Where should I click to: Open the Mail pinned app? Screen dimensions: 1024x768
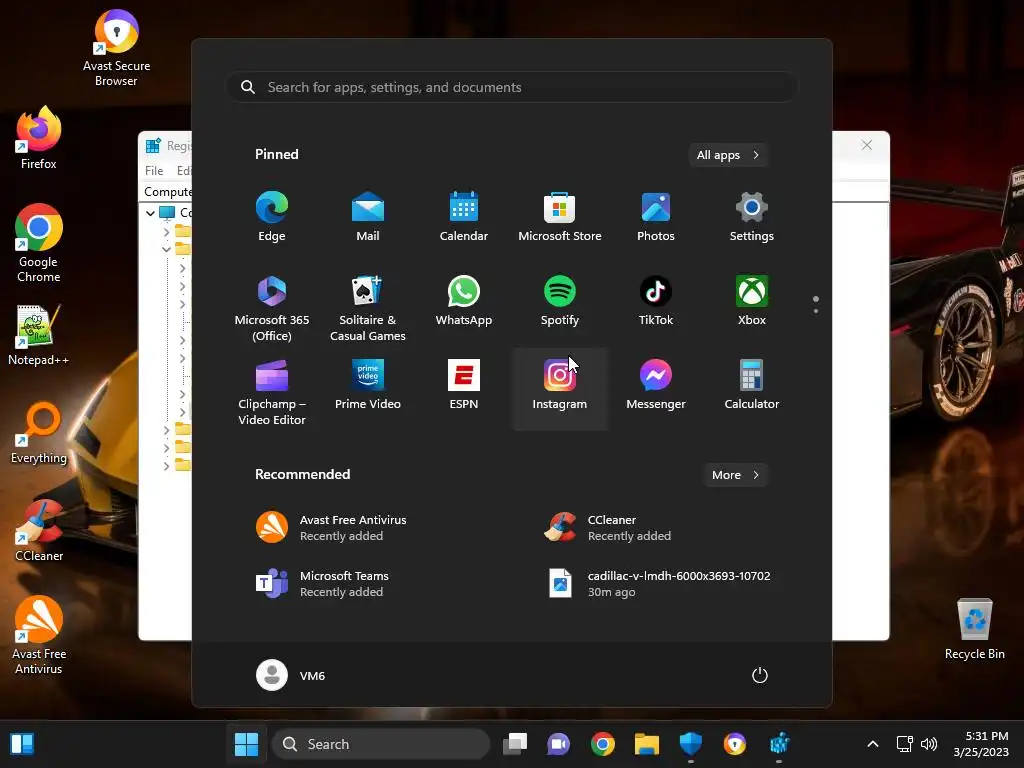[x=368, y=217]
